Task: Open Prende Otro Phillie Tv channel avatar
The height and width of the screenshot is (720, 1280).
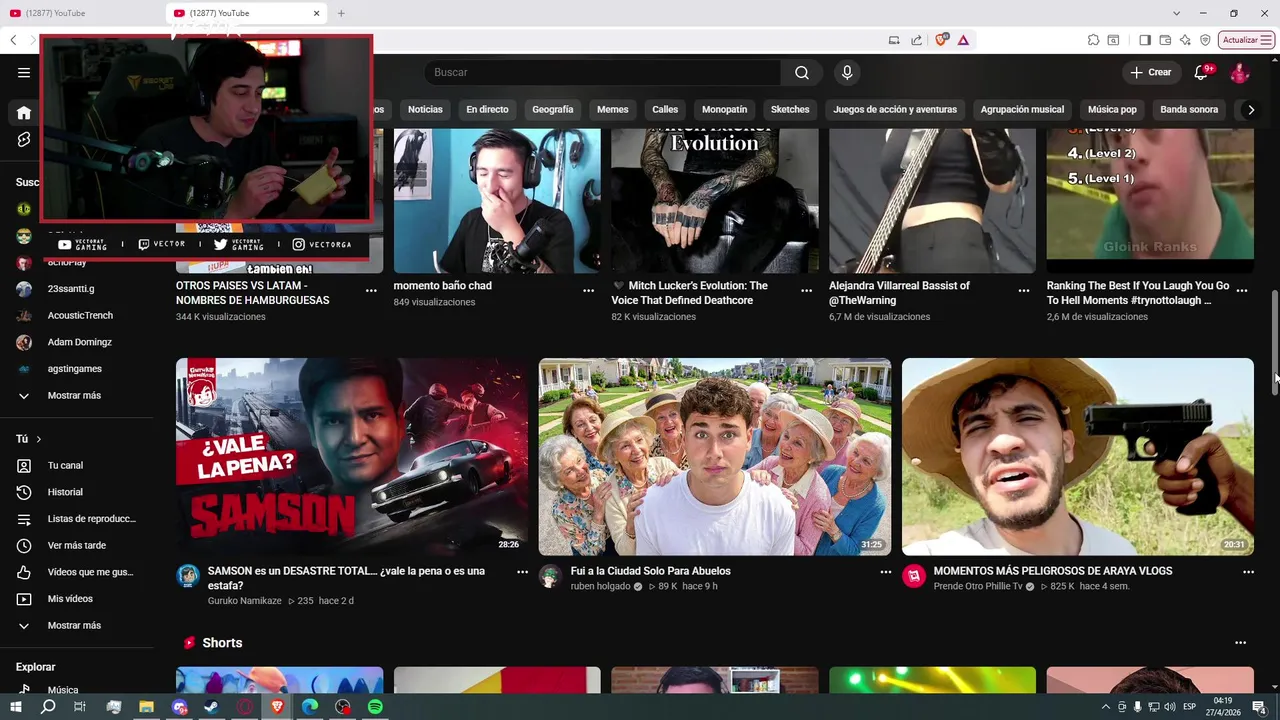Action: tap(914, 575)
